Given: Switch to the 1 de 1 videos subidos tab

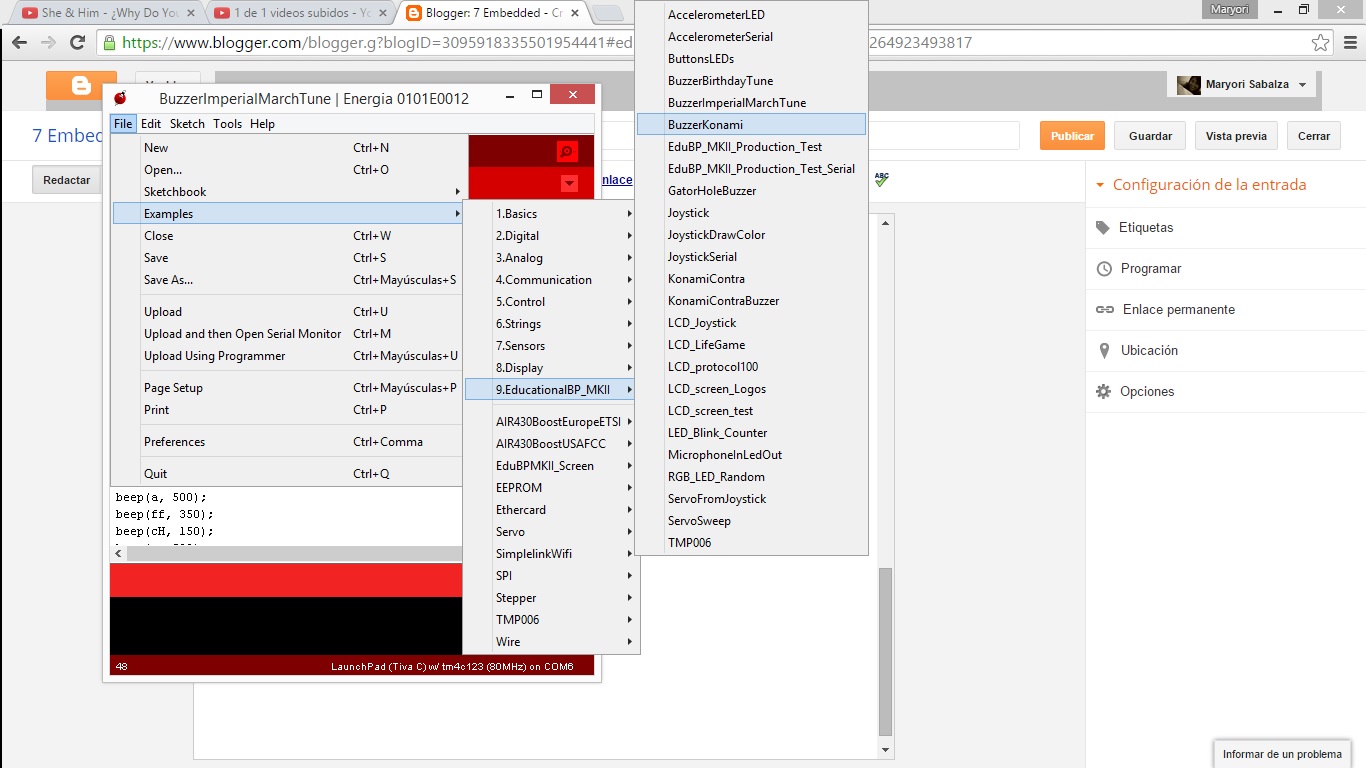Looking at the screenshot, I should tap(300, 13).
